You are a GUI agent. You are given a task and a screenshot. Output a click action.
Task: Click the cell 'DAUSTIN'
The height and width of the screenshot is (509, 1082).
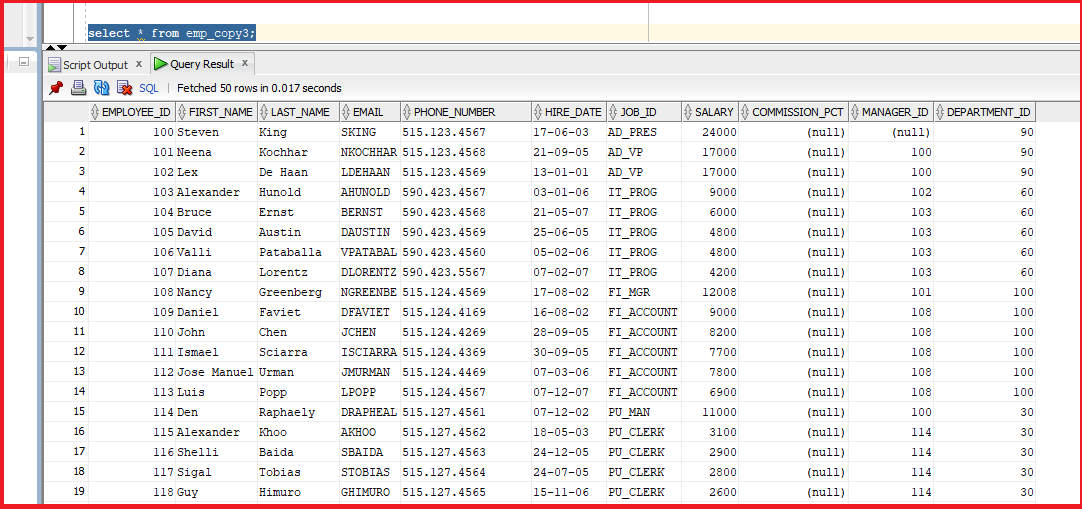tap(370, 232)
